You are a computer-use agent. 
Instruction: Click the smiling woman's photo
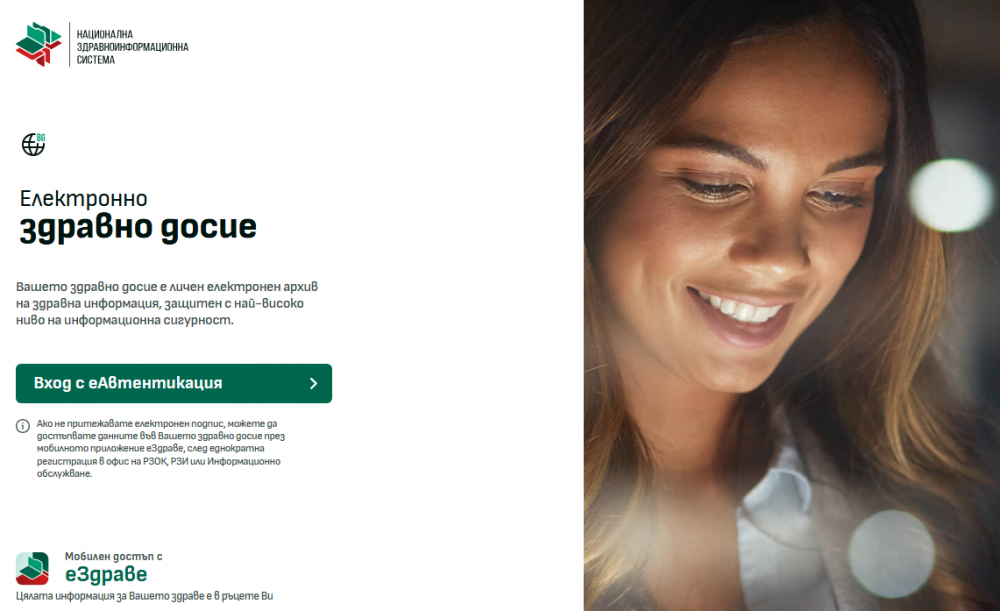coord(791,306)
